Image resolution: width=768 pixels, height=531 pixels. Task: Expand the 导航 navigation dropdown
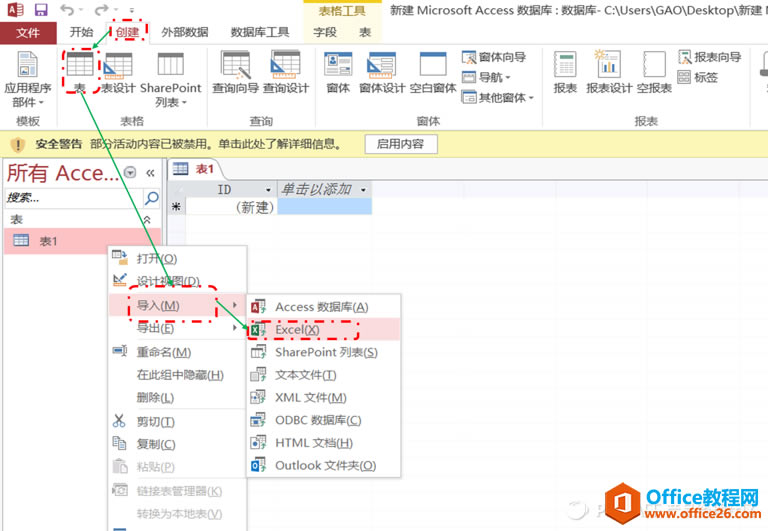click(486, 77)
